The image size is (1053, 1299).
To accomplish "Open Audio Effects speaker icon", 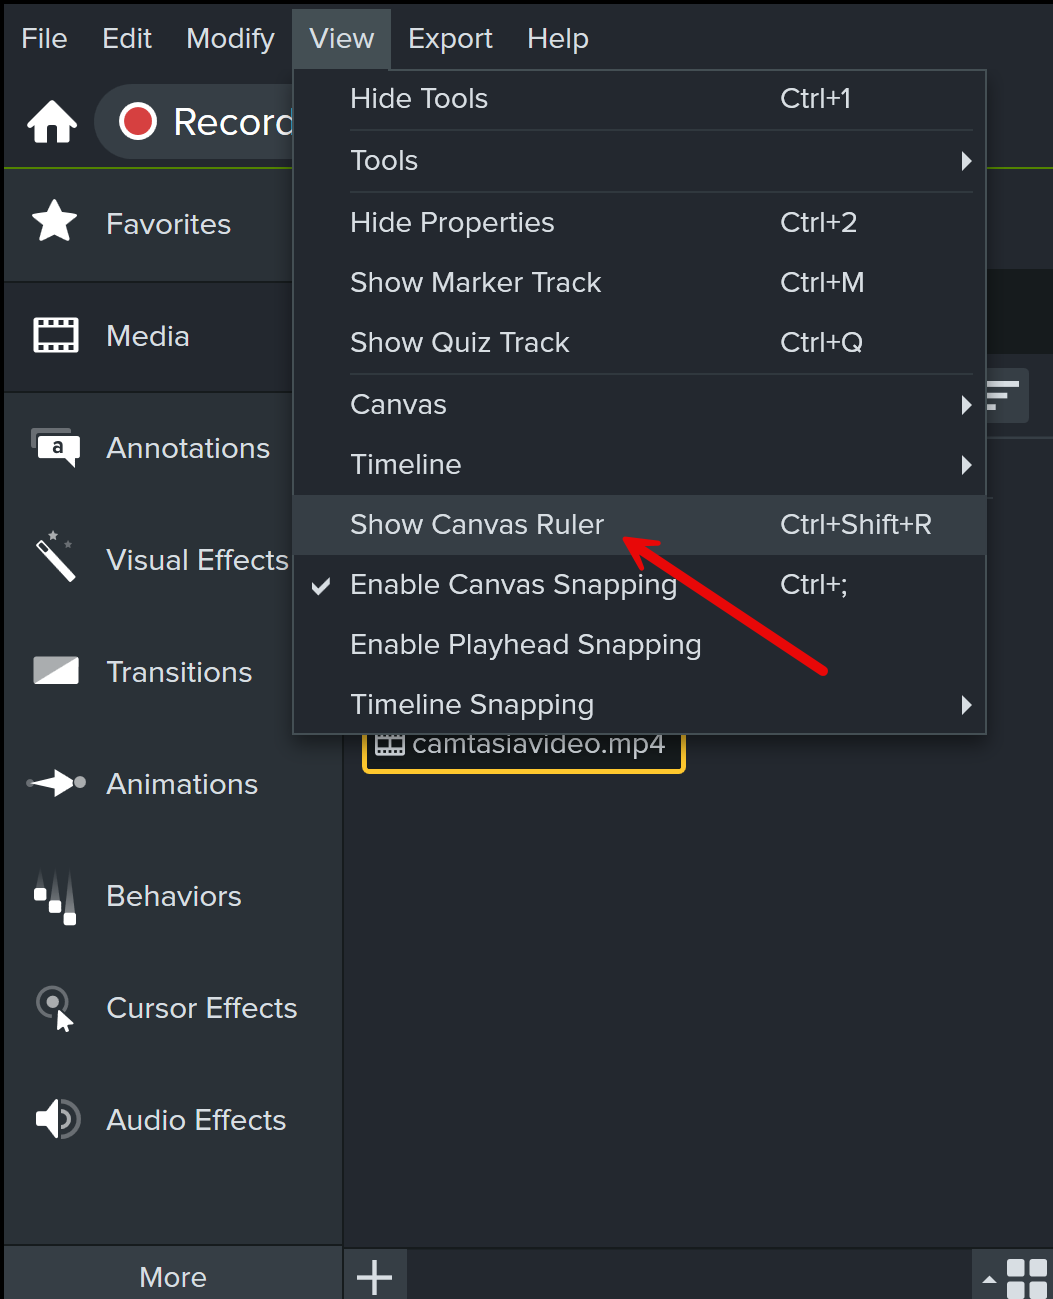I will (57, 1119).
